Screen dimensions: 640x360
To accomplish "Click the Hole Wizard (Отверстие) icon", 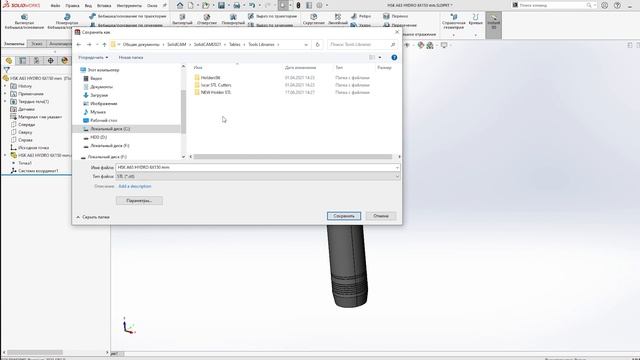I will click(x=207, y=17).
